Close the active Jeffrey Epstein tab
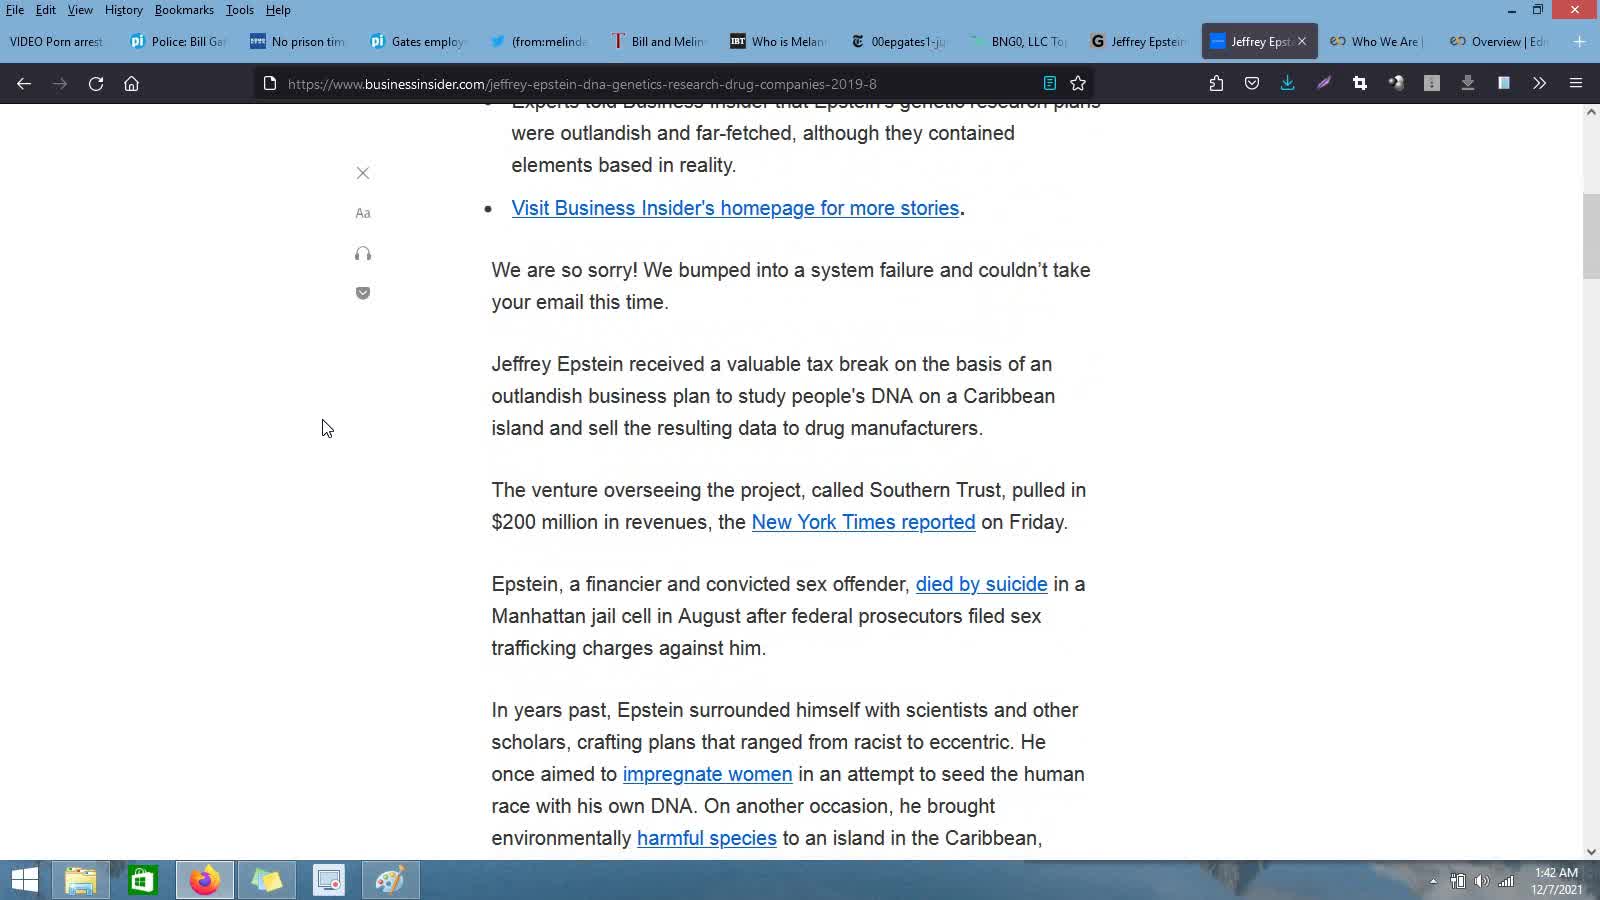Viewport: 1600px width, 900px height. [x=1302, y=41]
